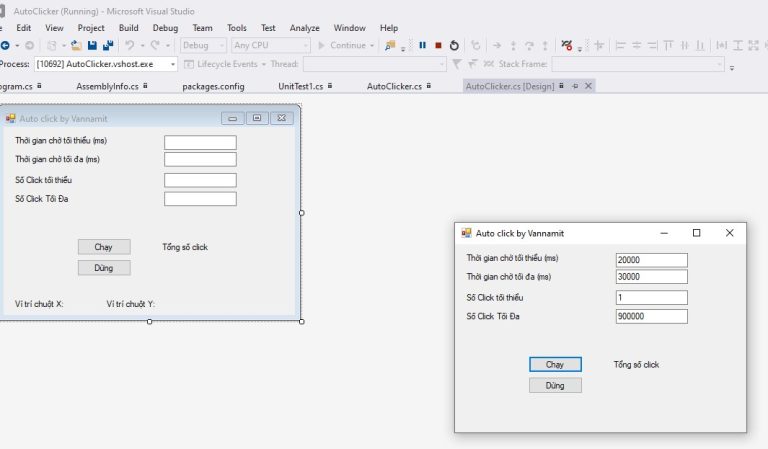Restart debugging with the circular arrow icon

(454, 46)
